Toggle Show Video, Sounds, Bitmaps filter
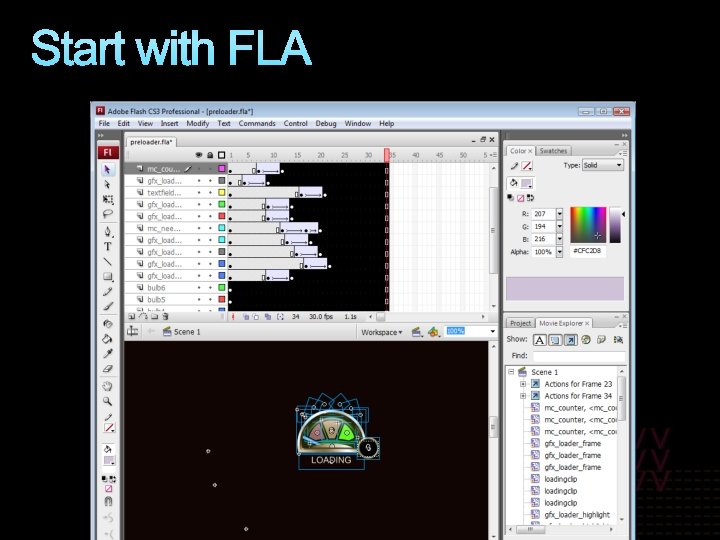720x540 pixels. pos(586,340)
